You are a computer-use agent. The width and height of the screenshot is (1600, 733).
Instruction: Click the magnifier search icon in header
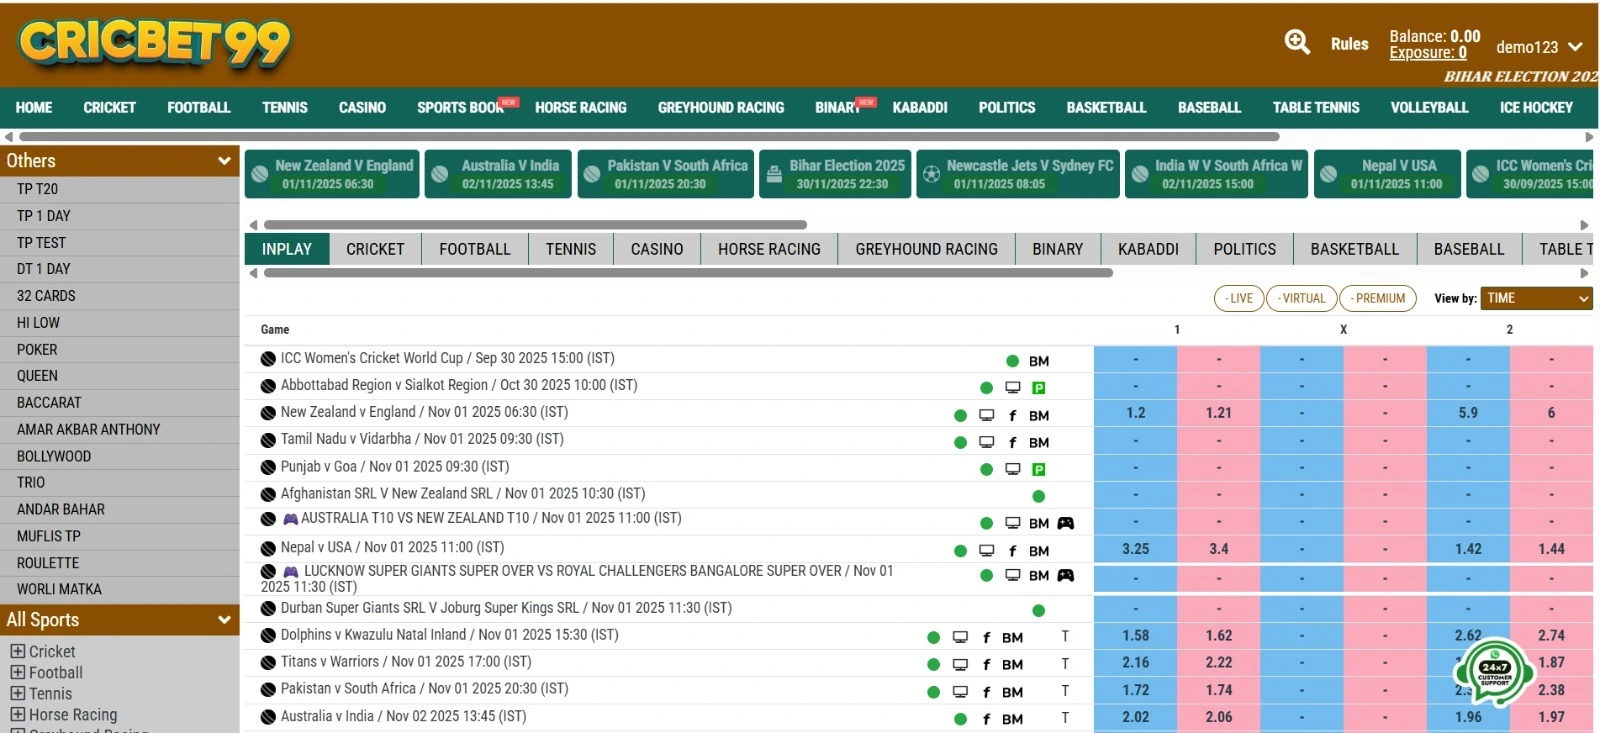(1297, 42)
